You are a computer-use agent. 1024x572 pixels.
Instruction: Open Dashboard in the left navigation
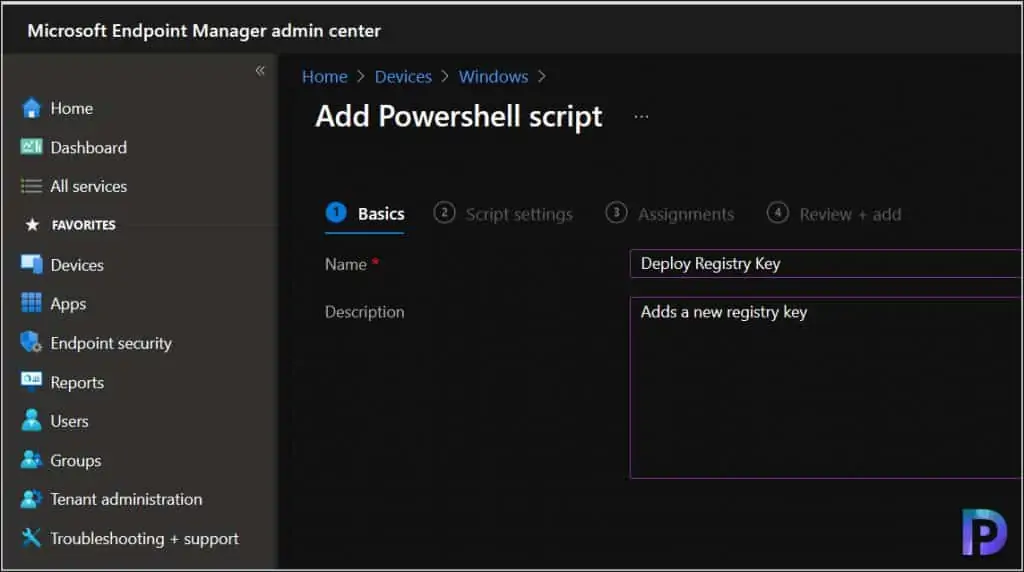[x=89, y=148]
